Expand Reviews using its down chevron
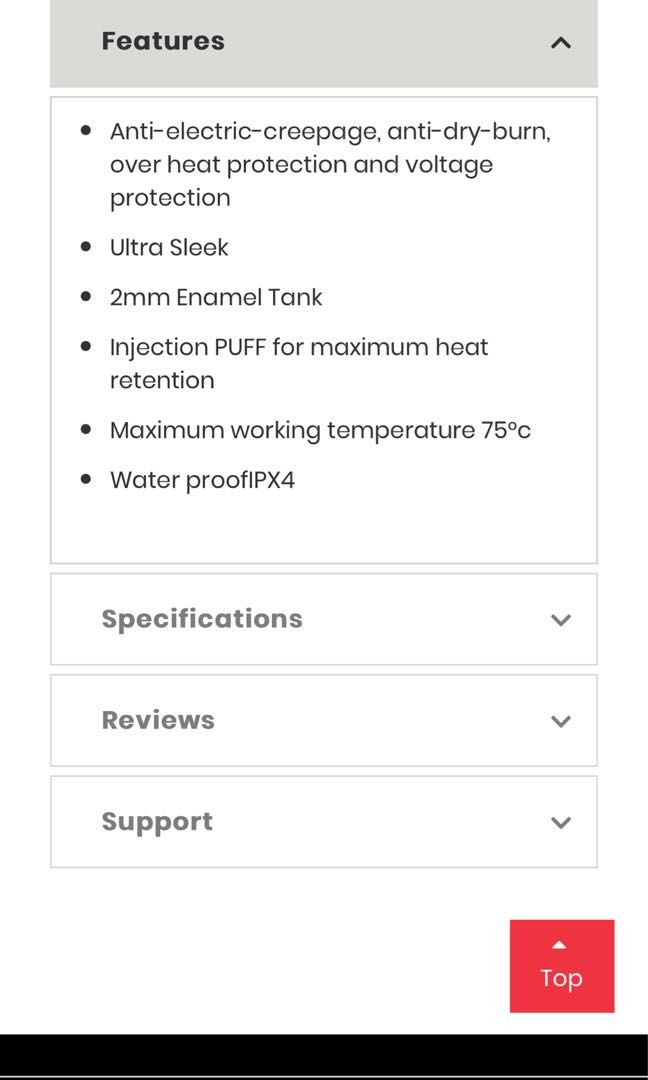This screenshot has width=648, height=1080. point(561,721)
